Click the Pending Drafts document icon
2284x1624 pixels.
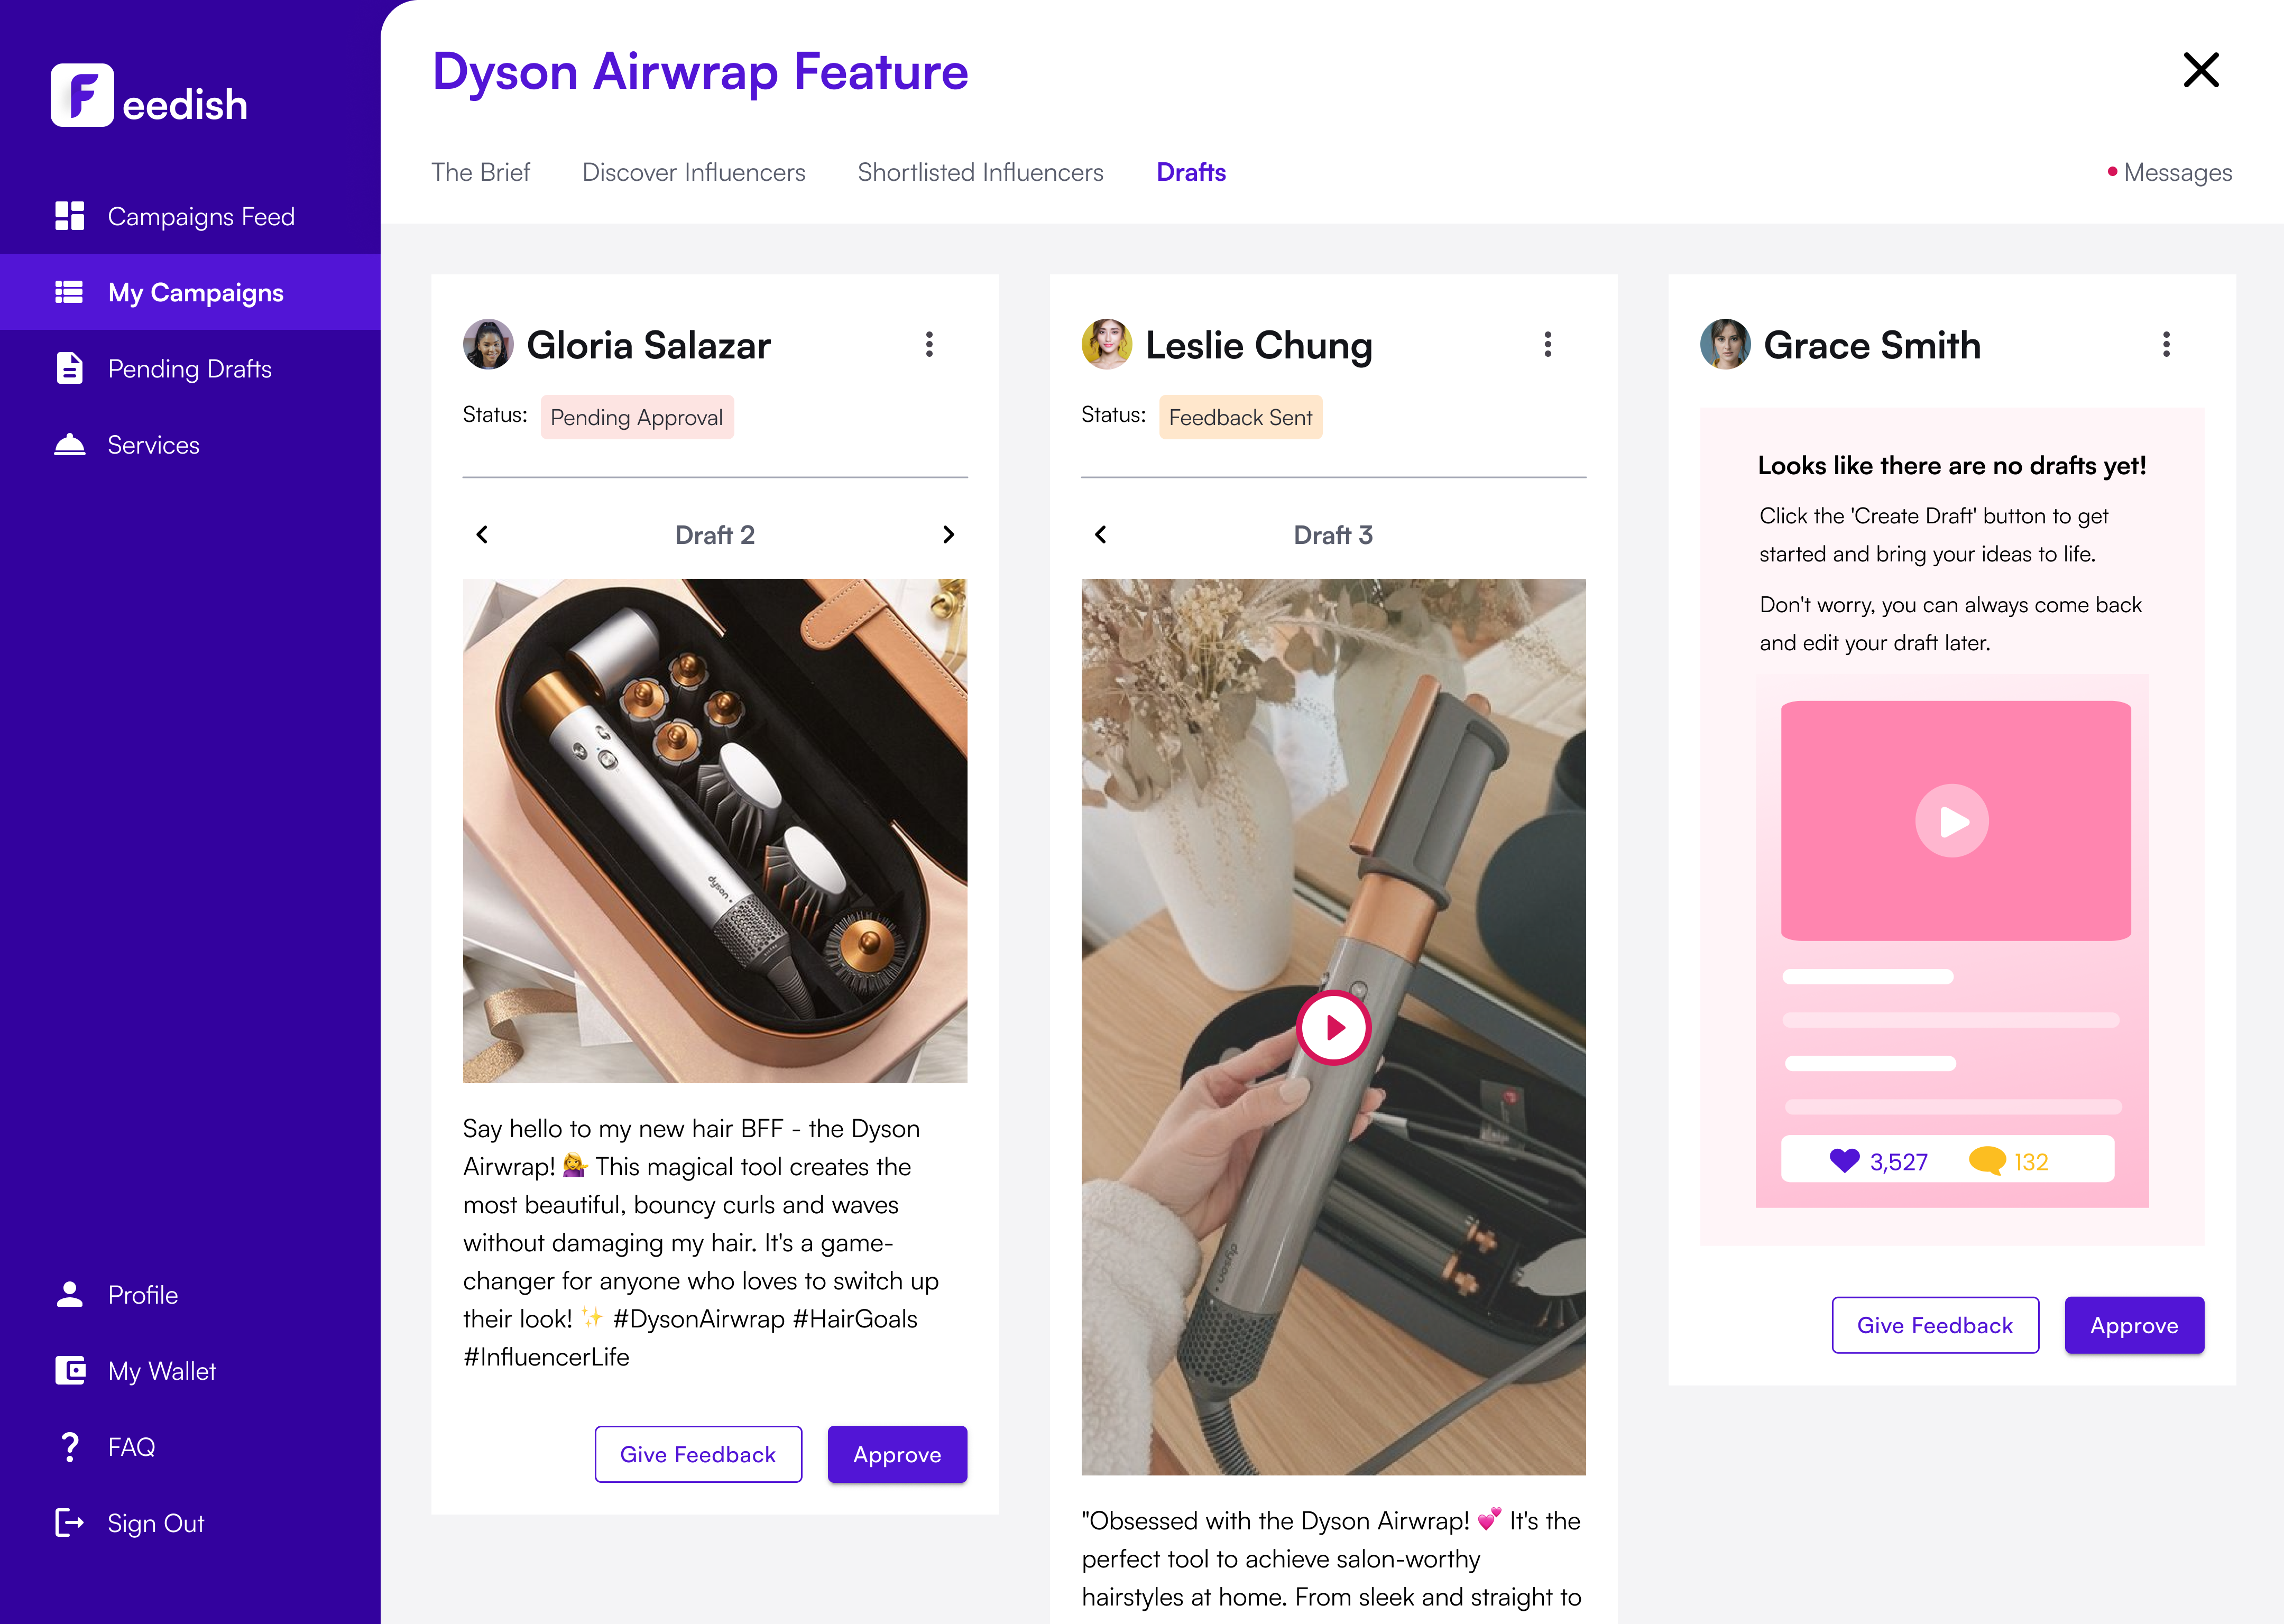69,368
